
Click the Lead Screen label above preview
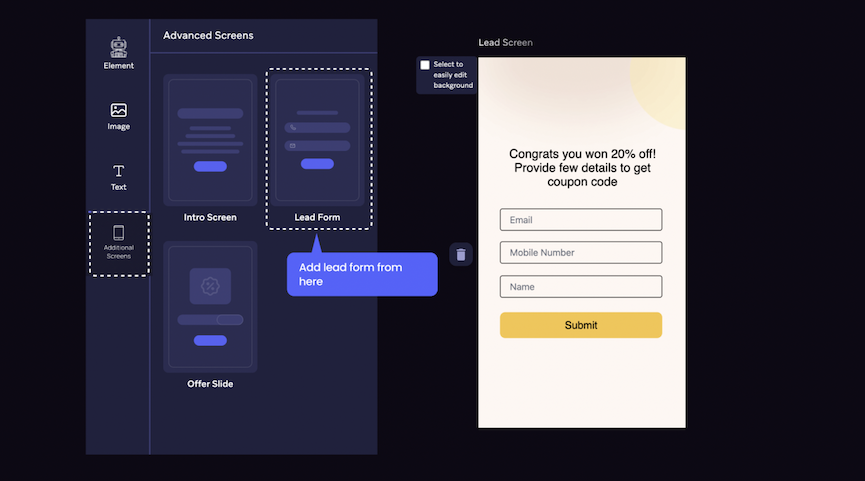pos(505,43)
